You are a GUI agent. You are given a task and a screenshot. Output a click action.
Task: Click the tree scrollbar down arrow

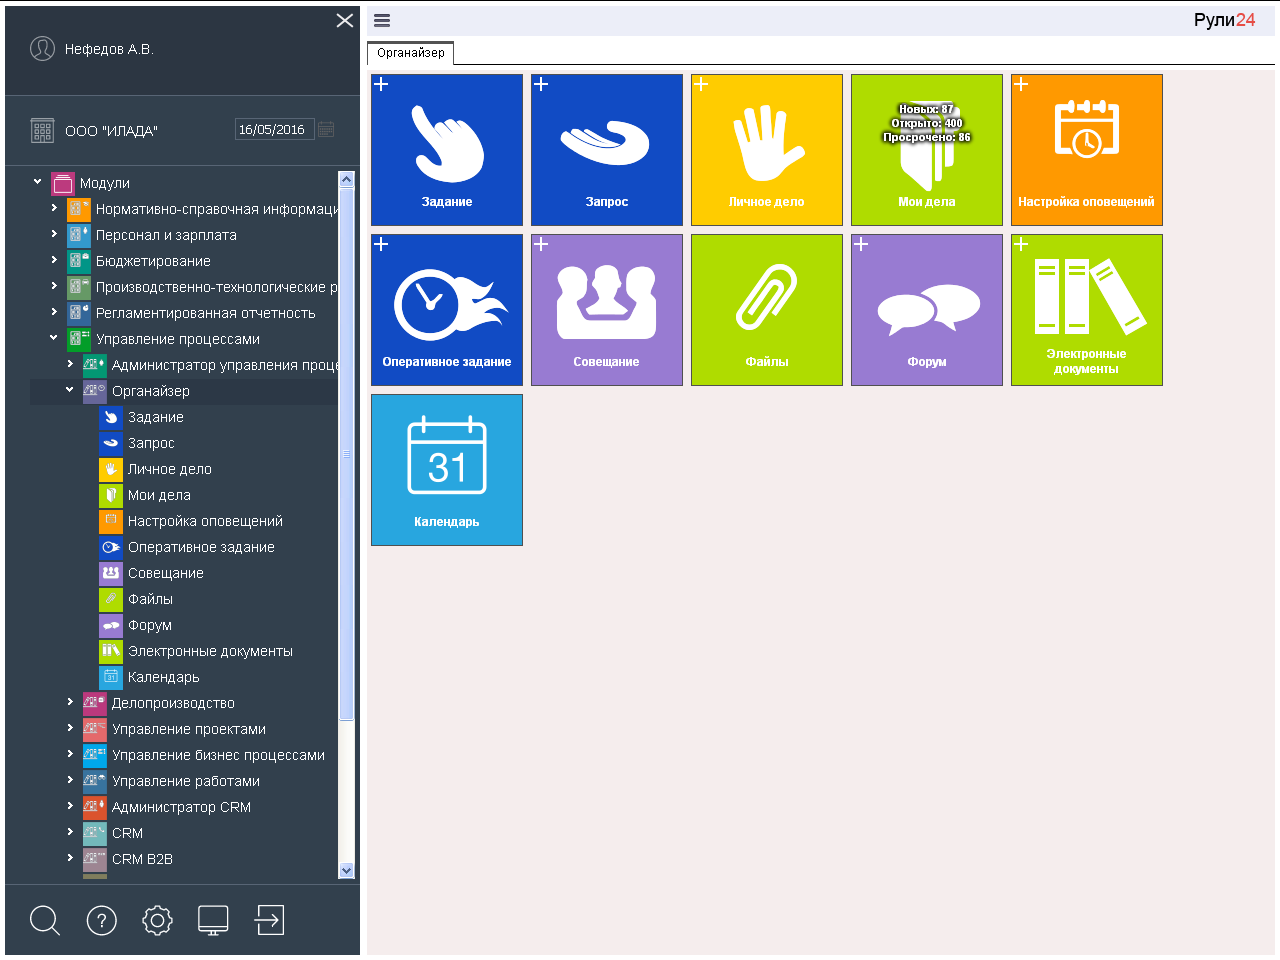click(x=347, y=870)
